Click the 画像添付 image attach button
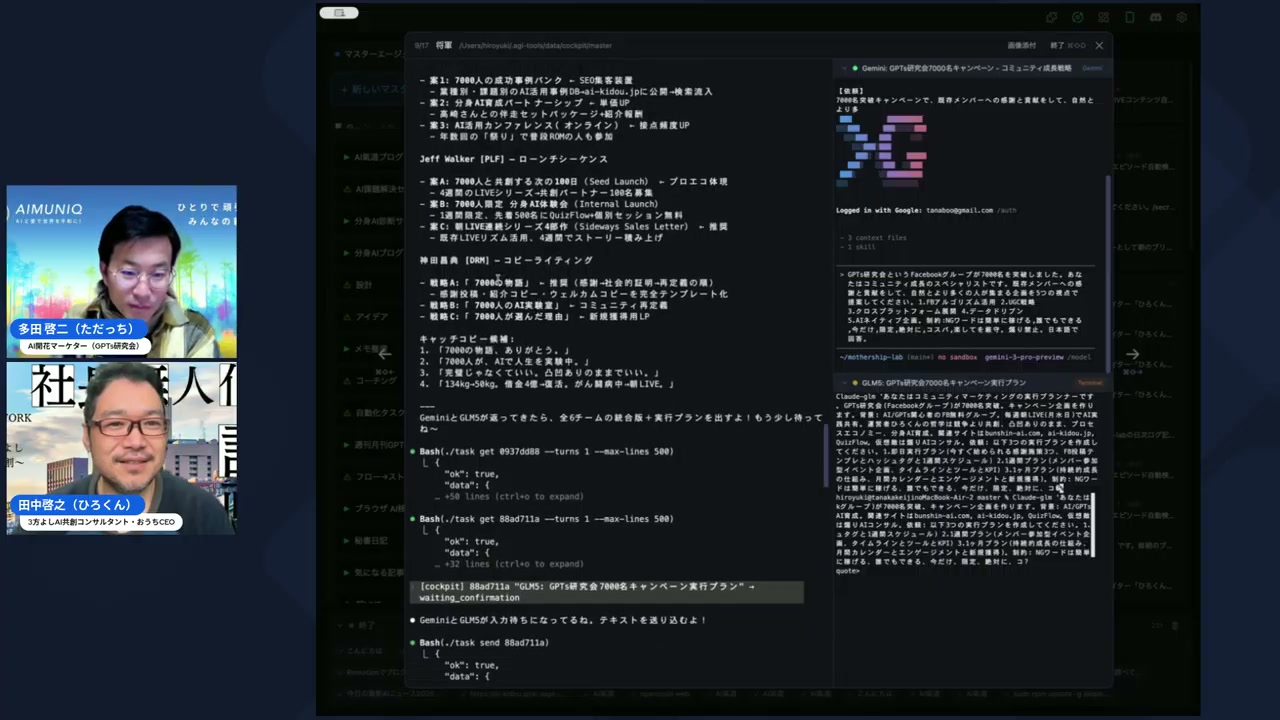Screen dimensions: 1280x720 pos(1021,45)
